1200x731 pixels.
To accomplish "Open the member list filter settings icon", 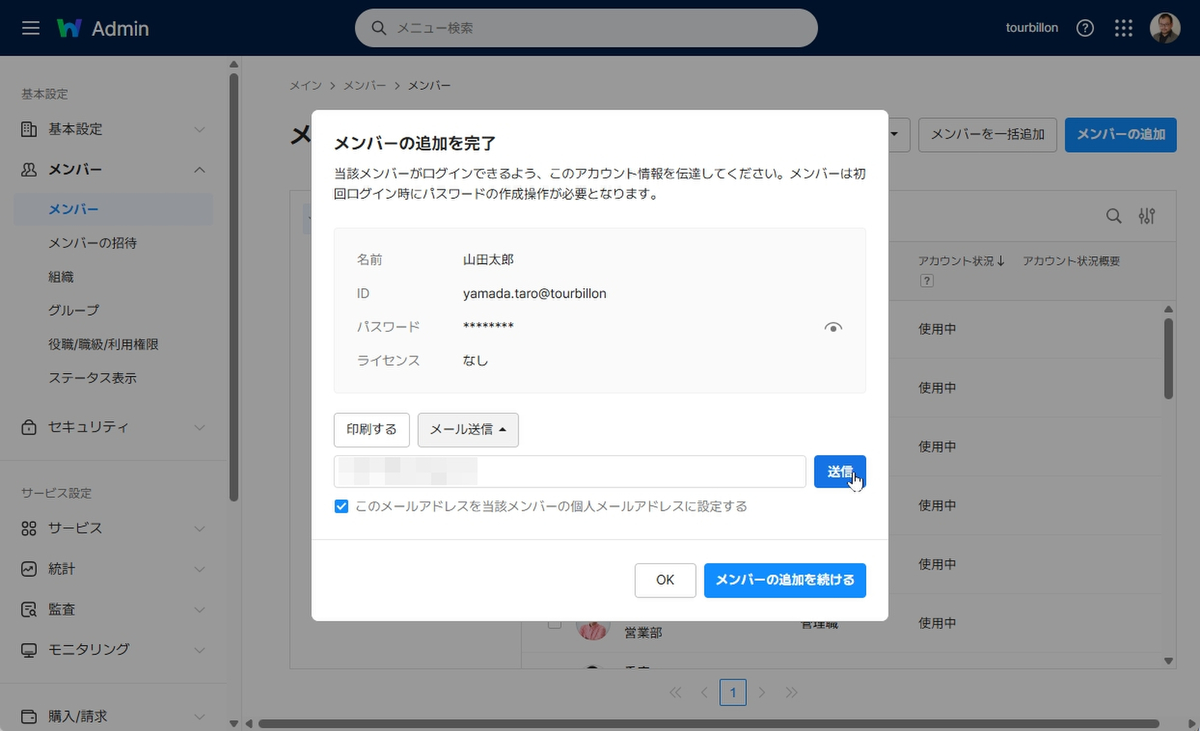I will point(1147,216).
